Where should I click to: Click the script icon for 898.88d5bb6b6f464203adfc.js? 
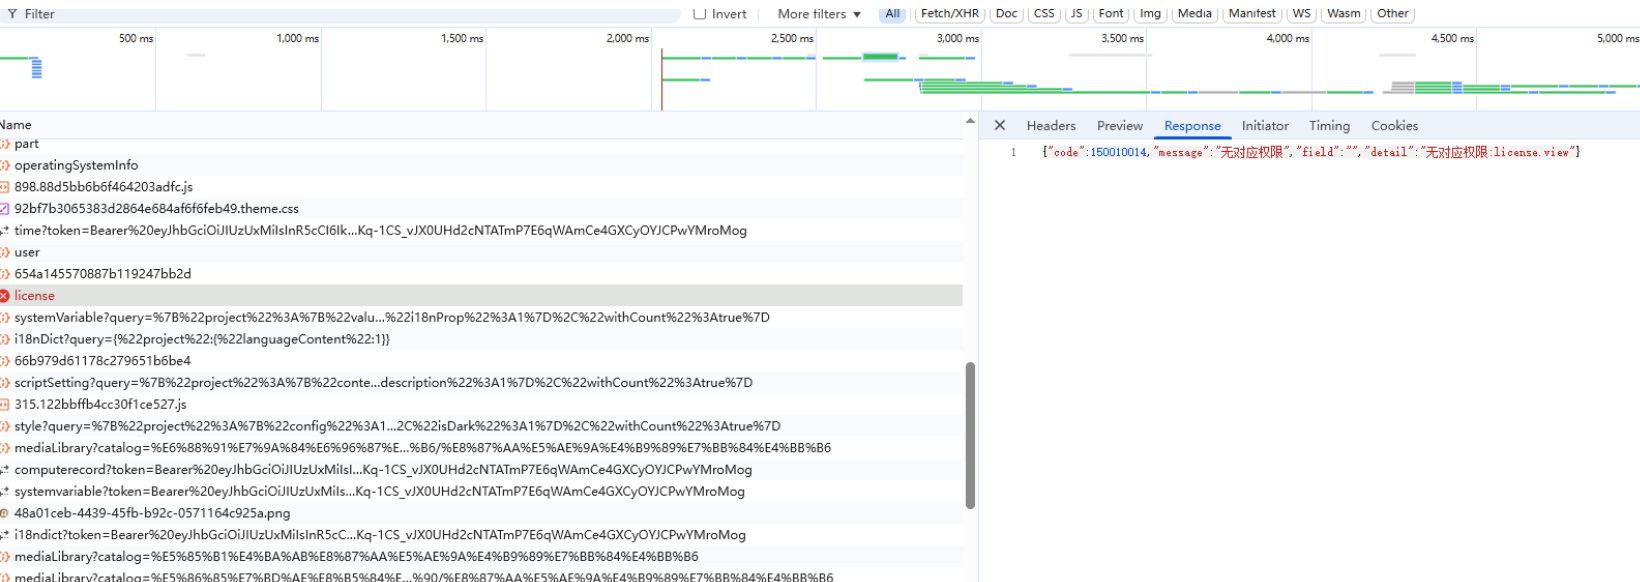pyautogui.click(x=4, y=187)
